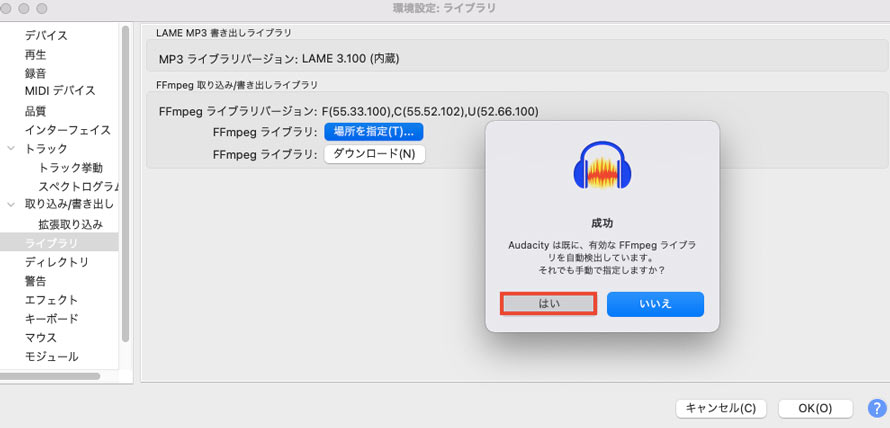
Task: Click キャンセル(C) button
Action: pyautogui.click(x=721, y=408)
